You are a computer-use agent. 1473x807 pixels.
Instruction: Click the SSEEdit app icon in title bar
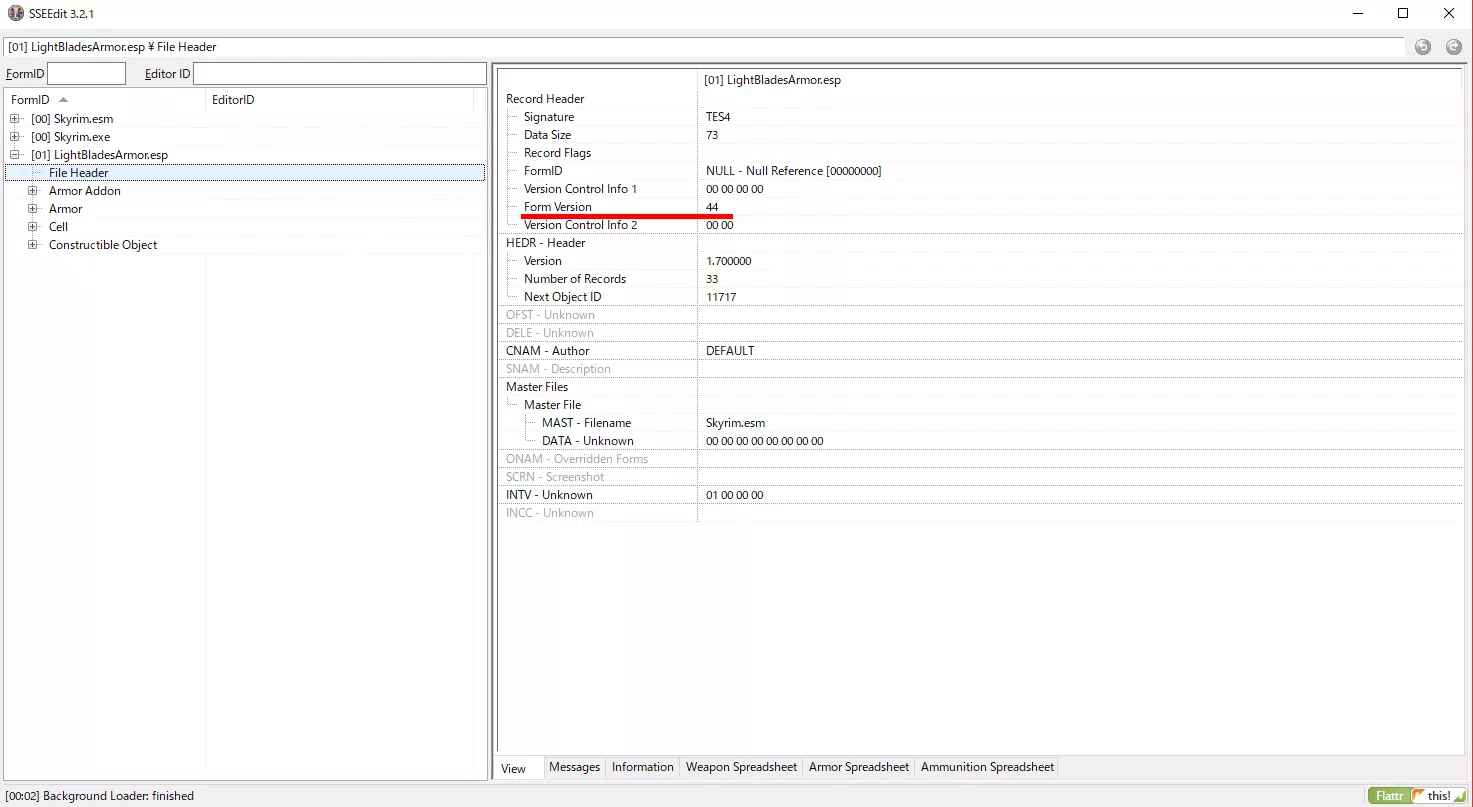pyautogui.click(x=16, y=13)
